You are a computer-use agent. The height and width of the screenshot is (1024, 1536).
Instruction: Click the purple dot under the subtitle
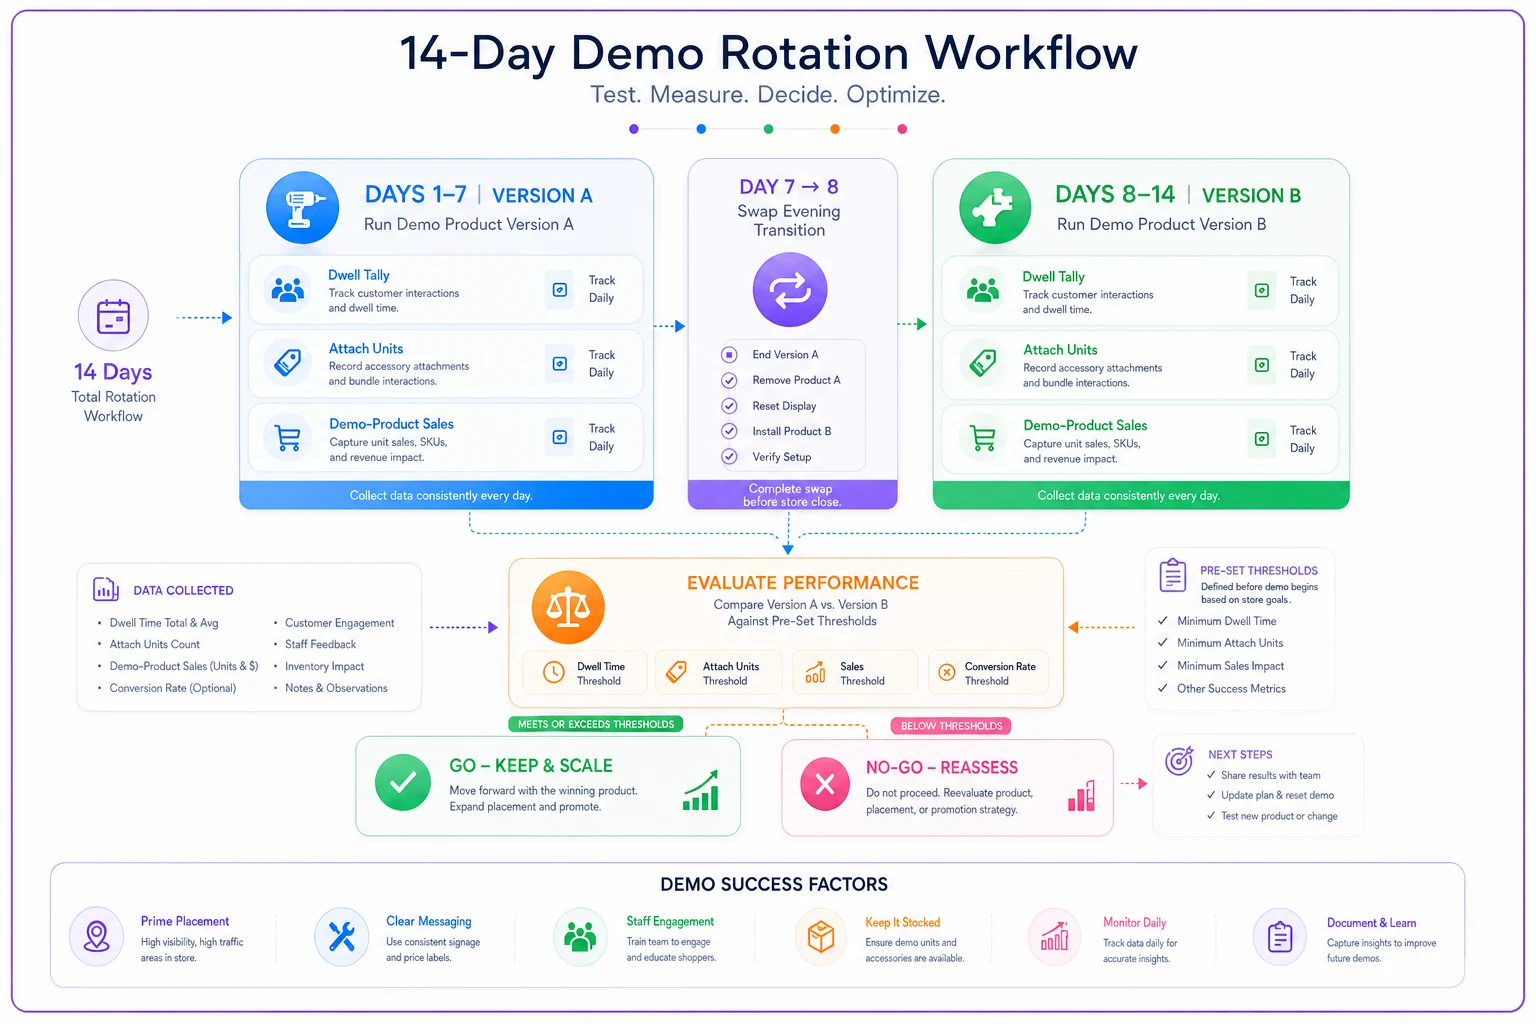[634, 129]
